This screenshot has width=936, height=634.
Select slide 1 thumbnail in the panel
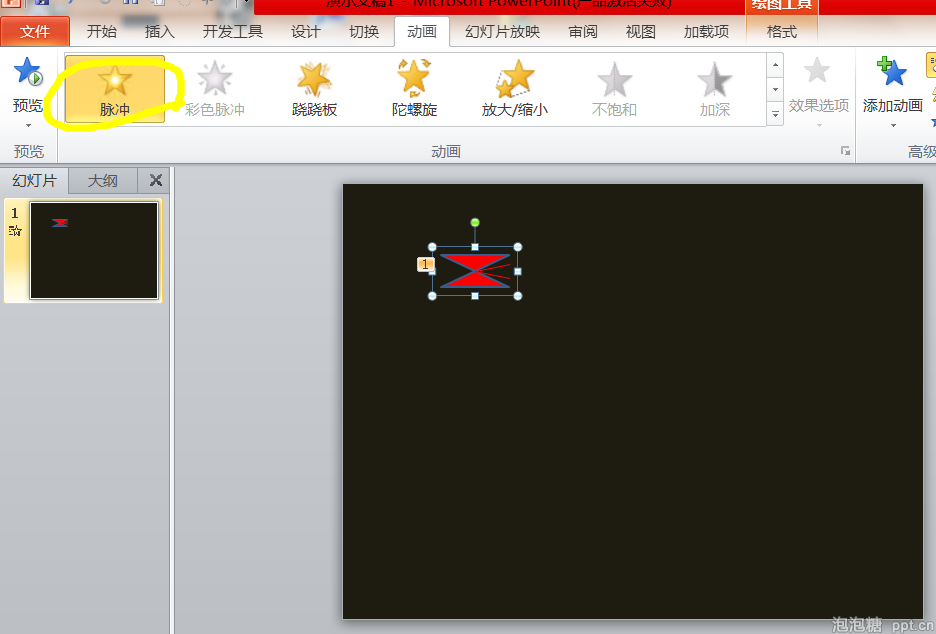[x=94, y=250]
